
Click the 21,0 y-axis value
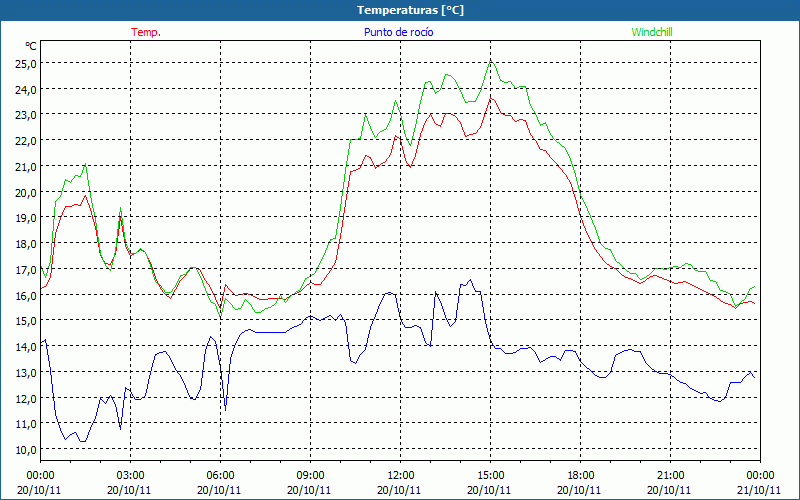point(26,167)
